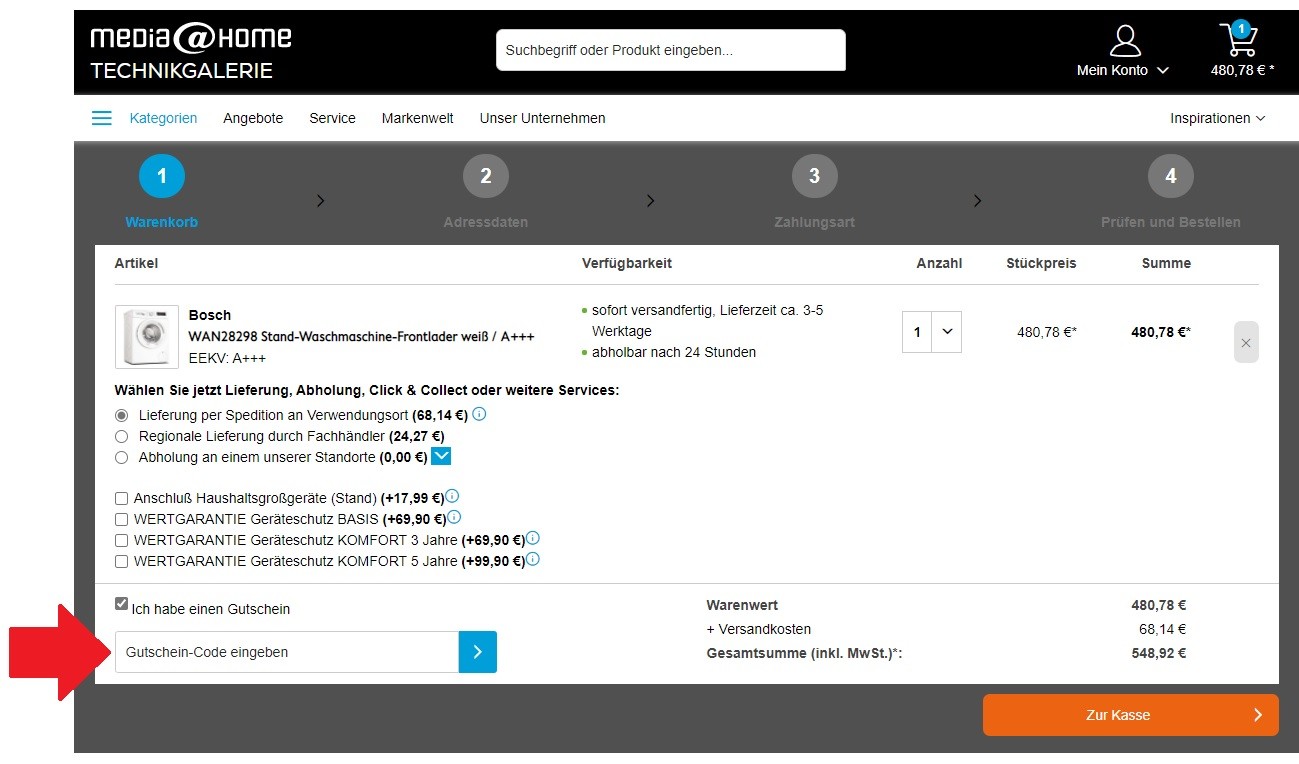This screenshot has height=764, width=1299.
Task: Enable WERTGARANTIE Geräteschutz BASIS checkbox
Action: [122, 520]
